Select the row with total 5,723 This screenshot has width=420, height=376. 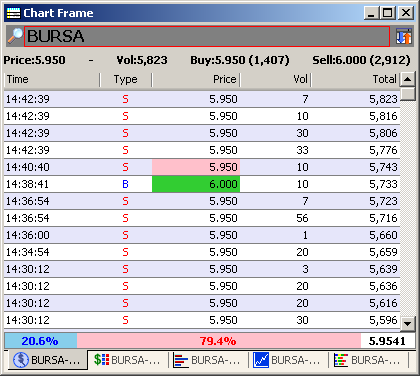click(x=202, y=201)
